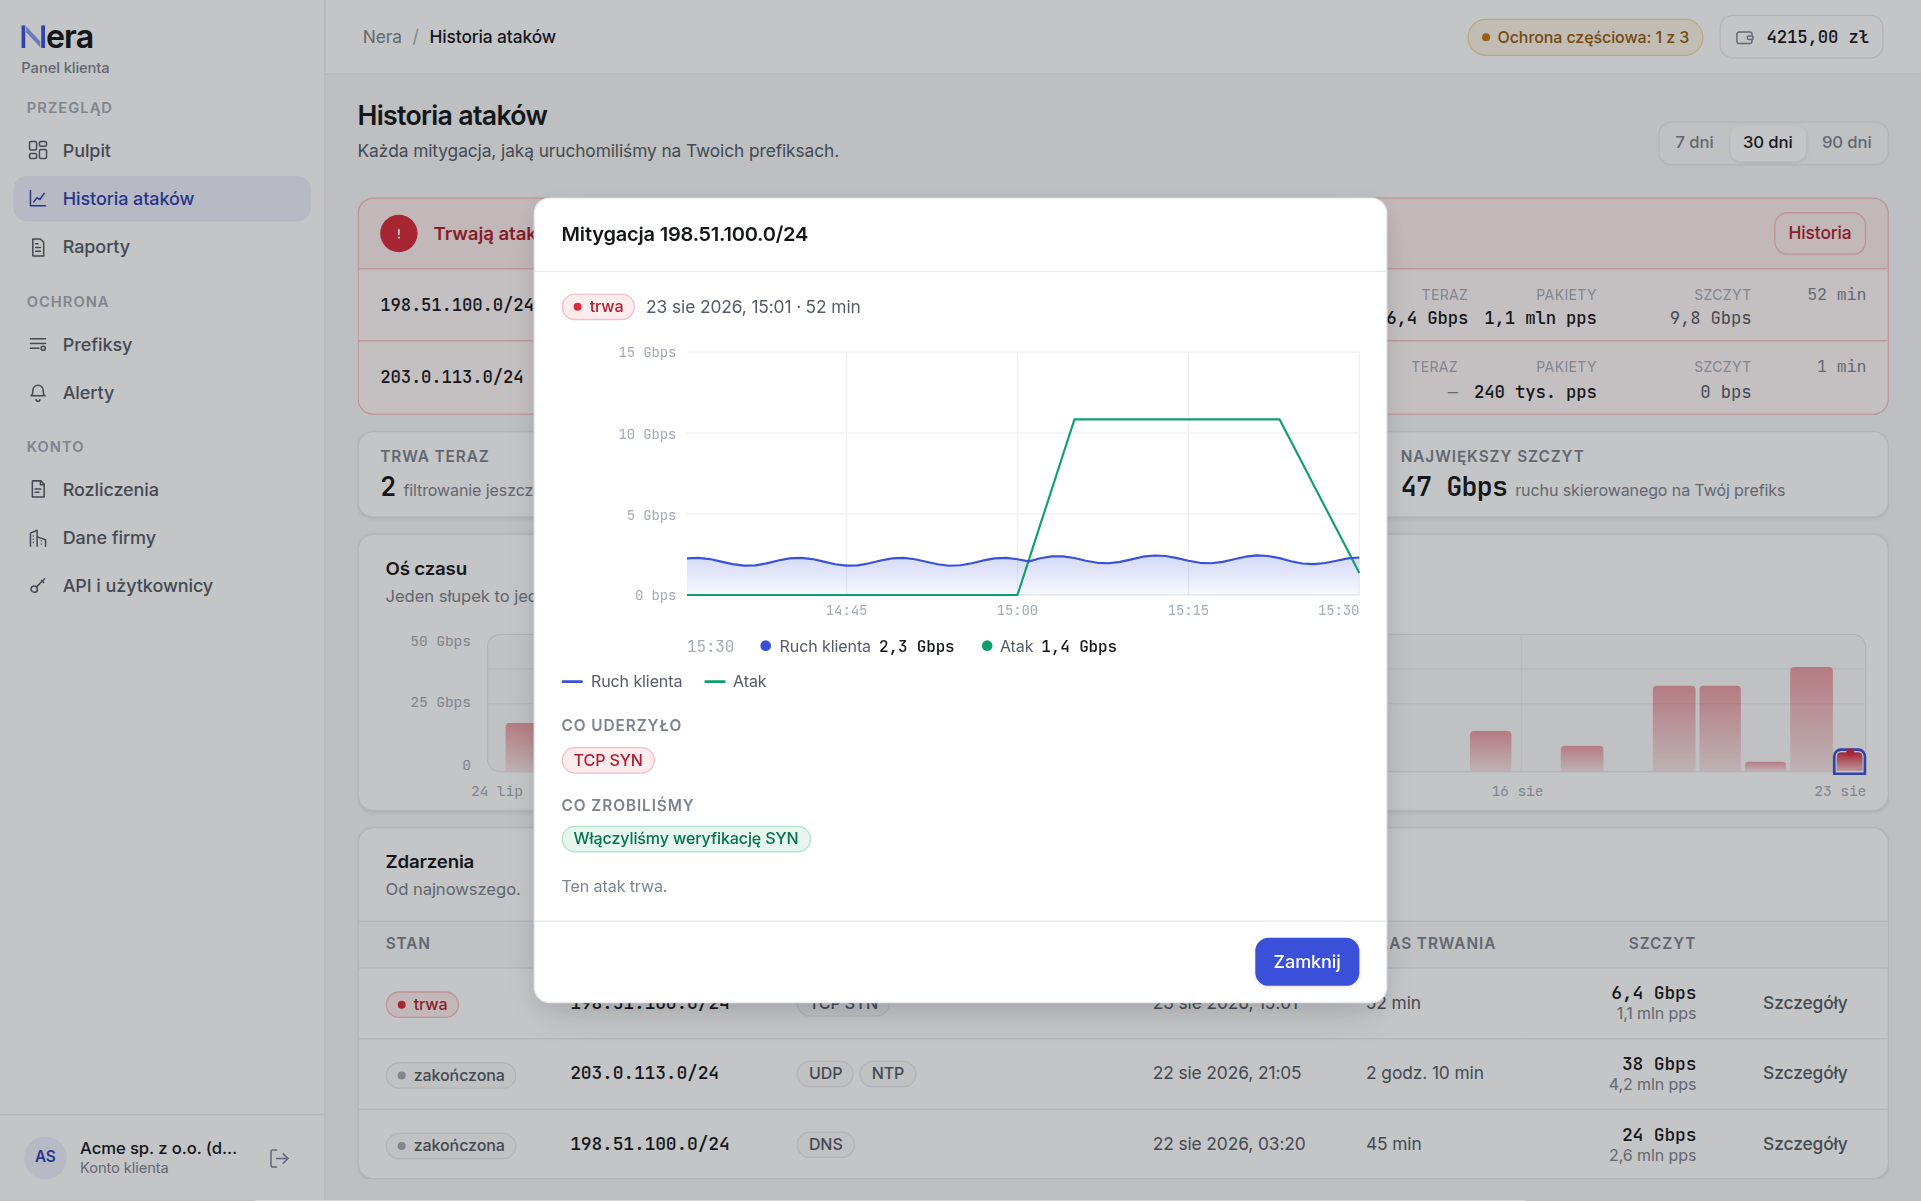Viewport: 1921px width, 1201px height.
Task: Open Alerty in the sidebar
Action: (x=162, y=393)
